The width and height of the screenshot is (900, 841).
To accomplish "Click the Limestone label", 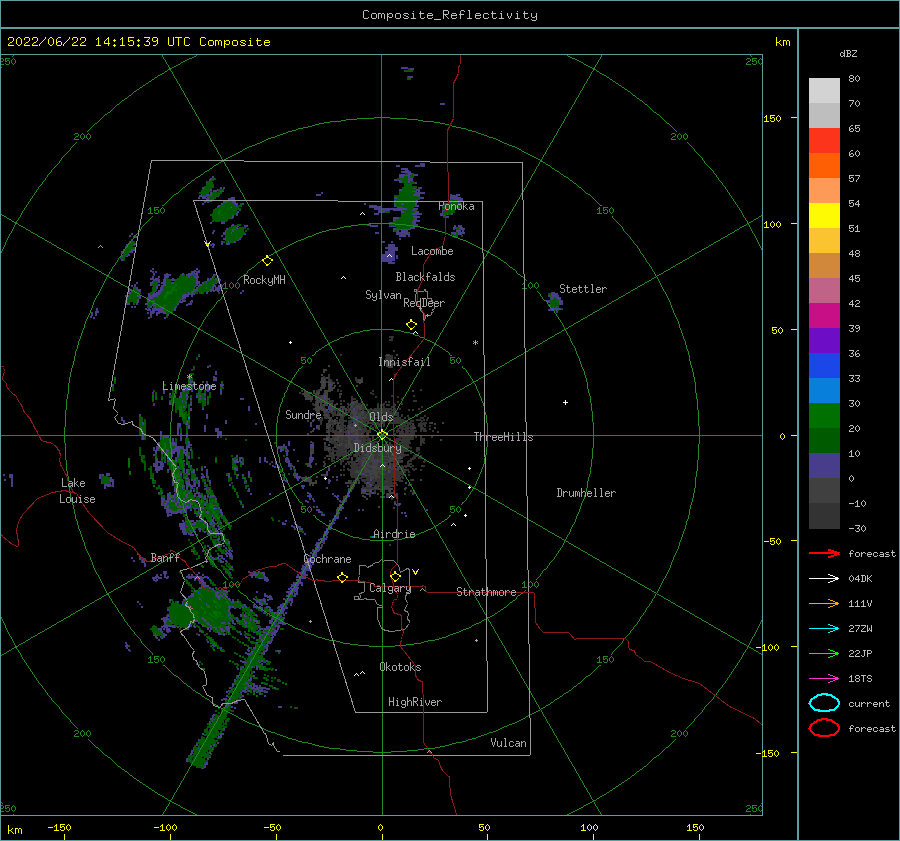I will [x=189, y=386].
